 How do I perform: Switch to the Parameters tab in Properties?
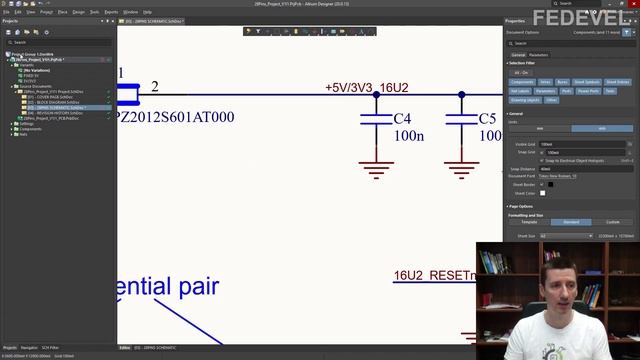(x=538, y=55)
